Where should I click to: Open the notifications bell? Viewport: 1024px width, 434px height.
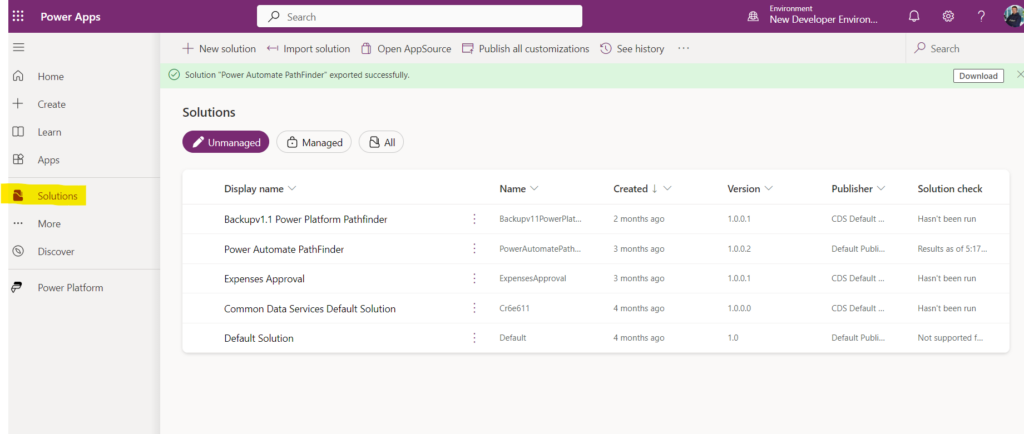pyautogui.click(x=913, y=17)
